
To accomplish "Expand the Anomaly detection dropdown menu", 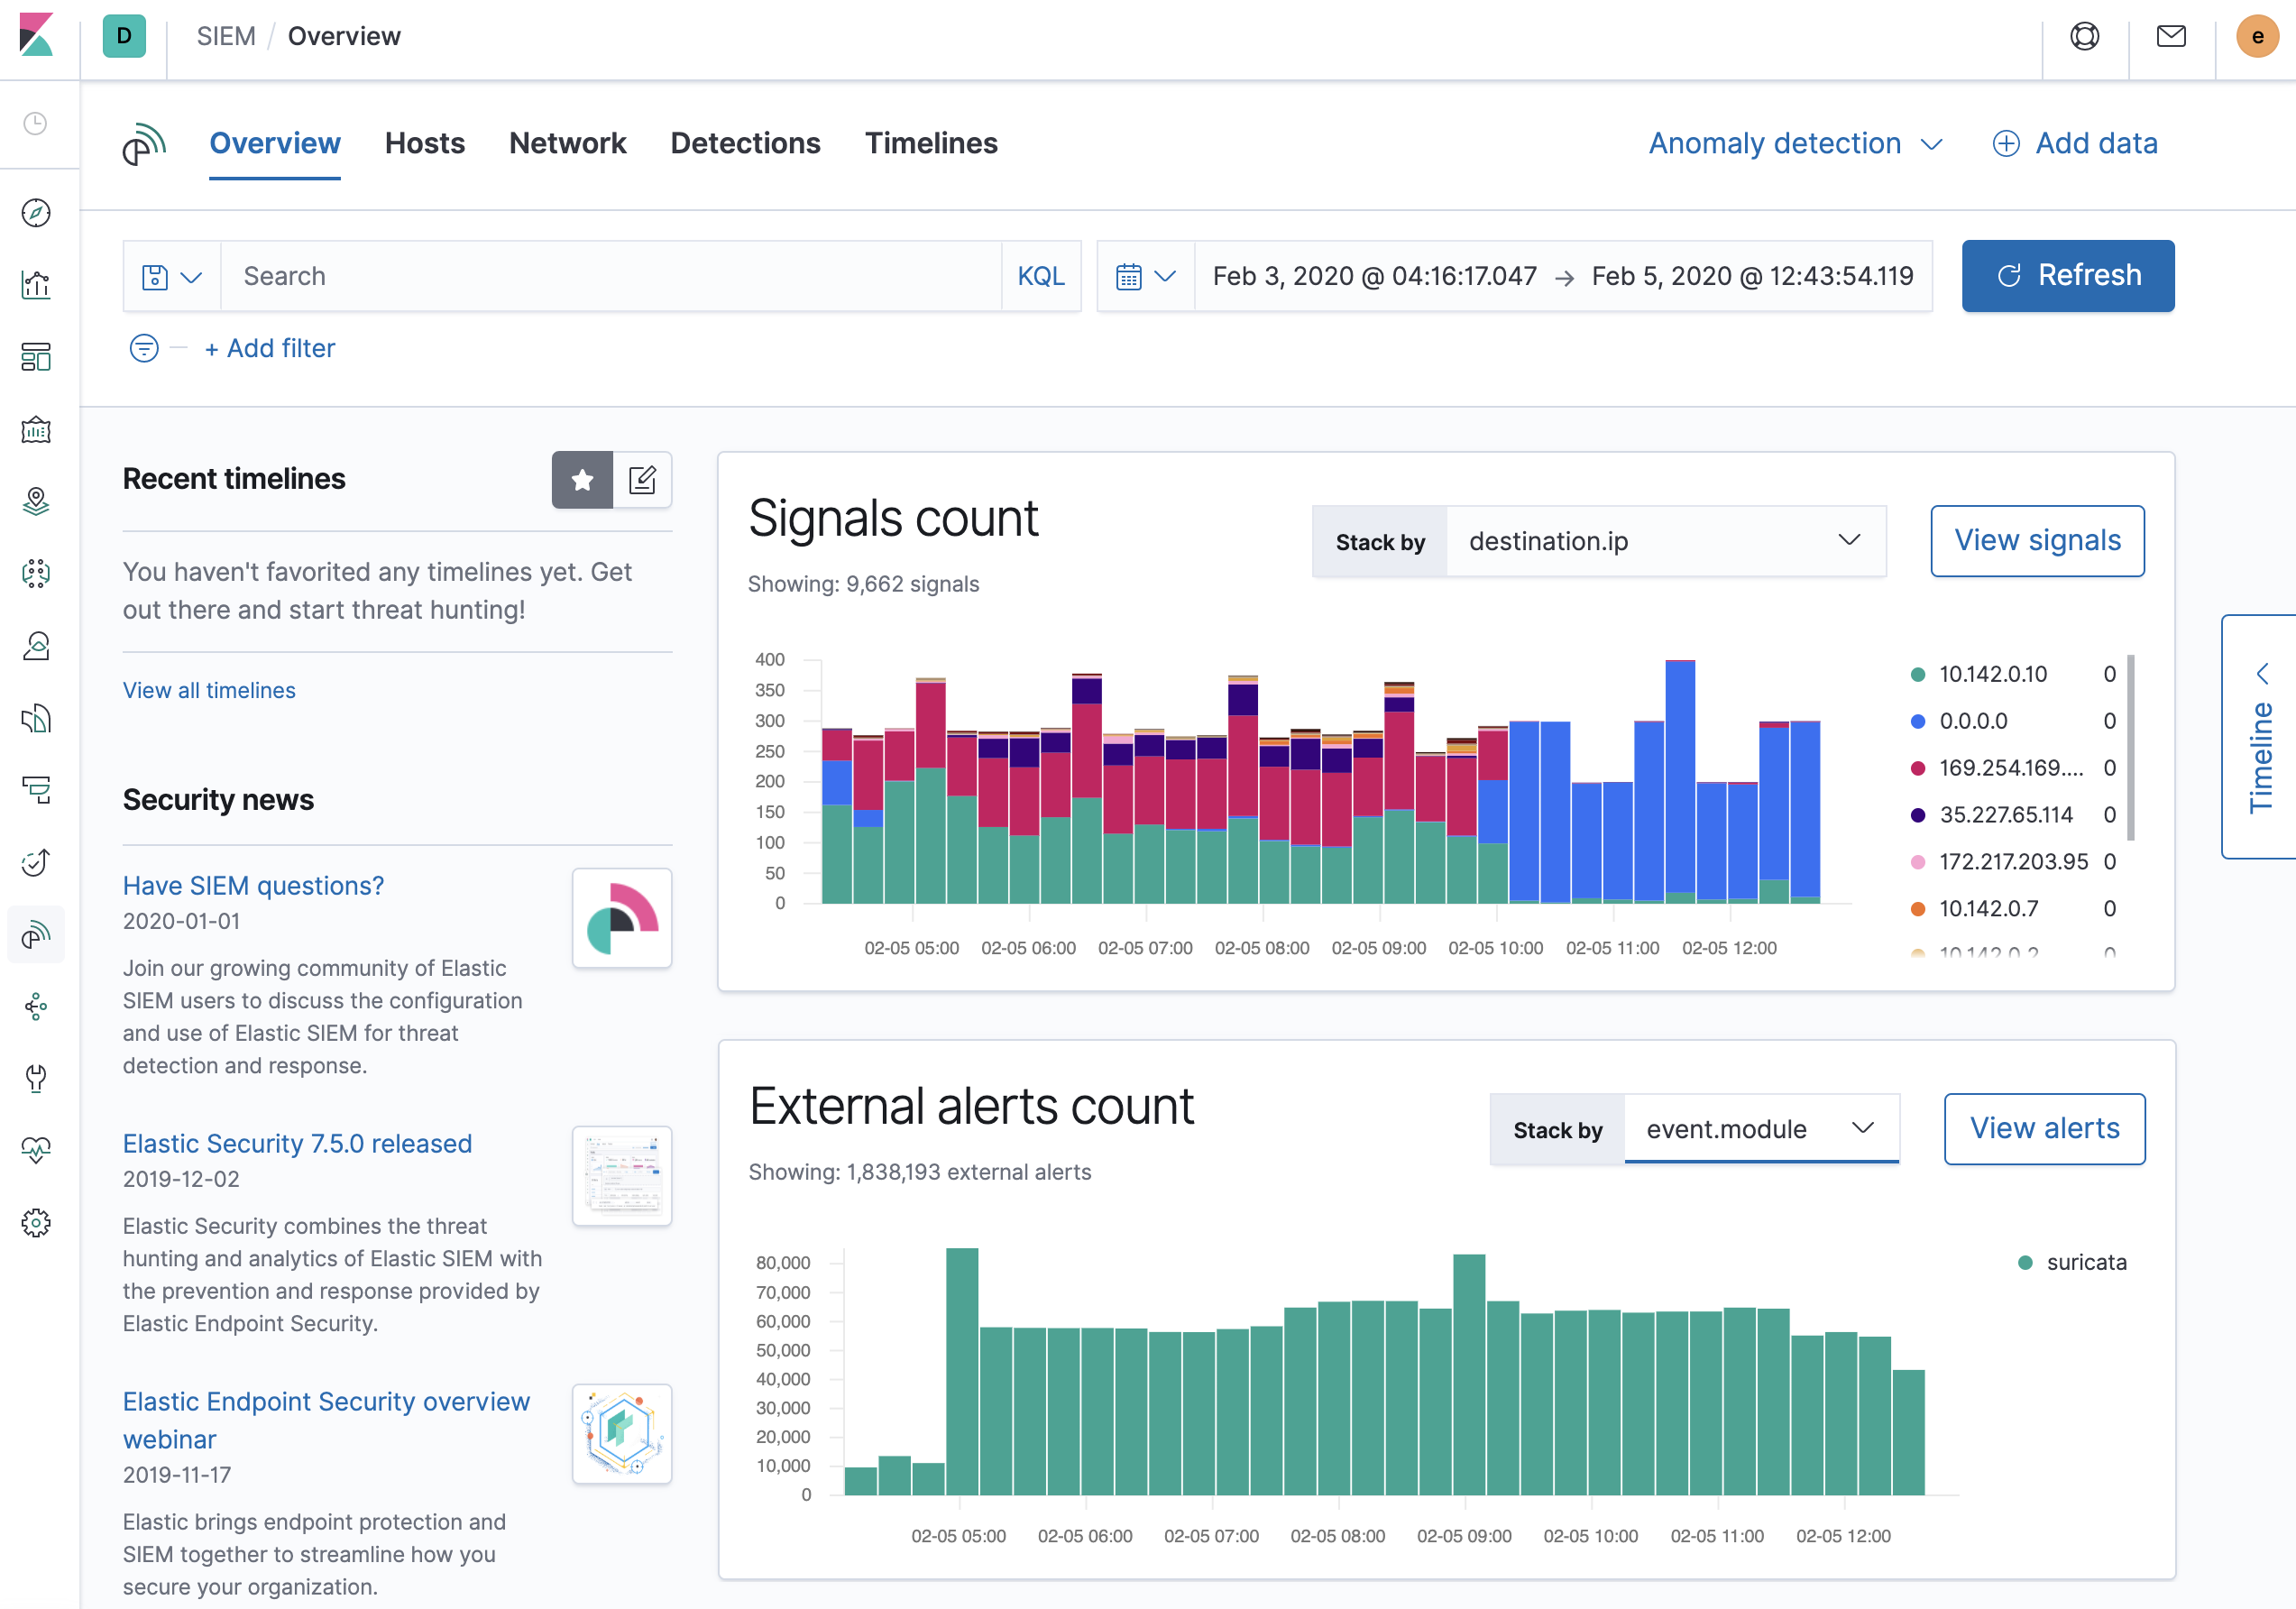I will pyautogui.click(x=1795, y=143).
